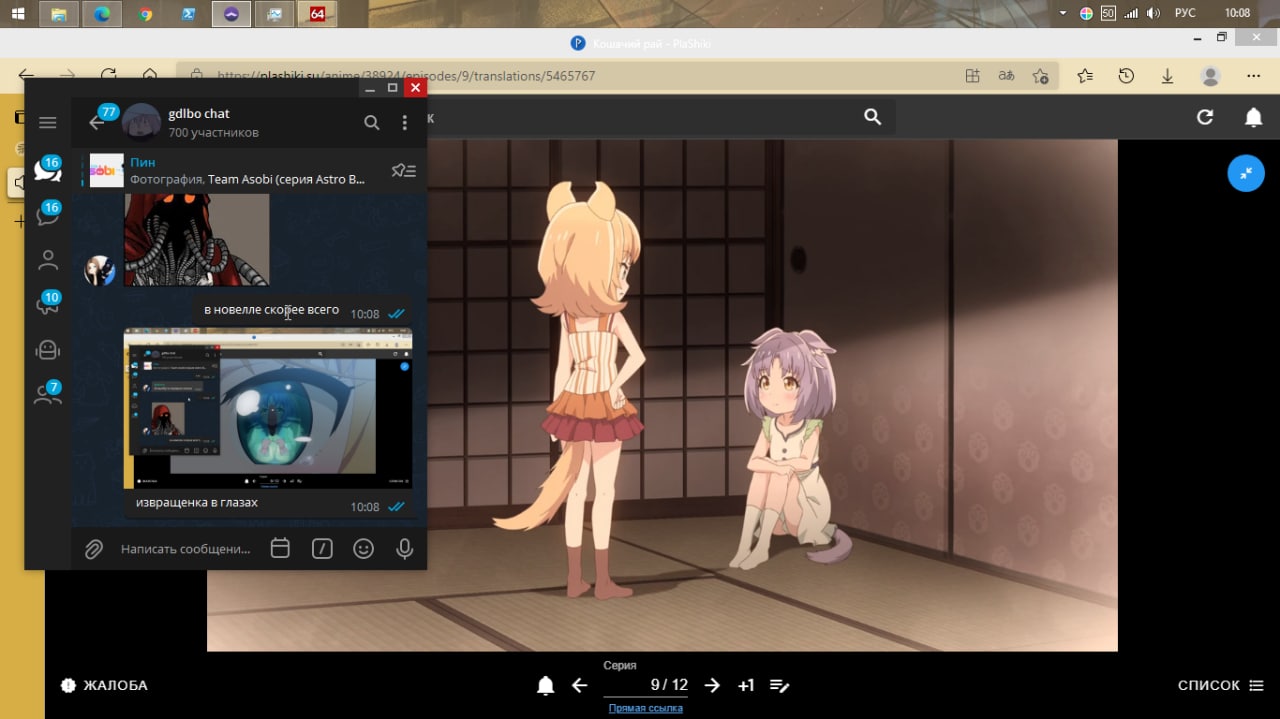The height and width of the screenshot is (719, 1280).
Task: Switch to Chrome in taskbar
Action: pyautogui.click(x=146, y=14)
